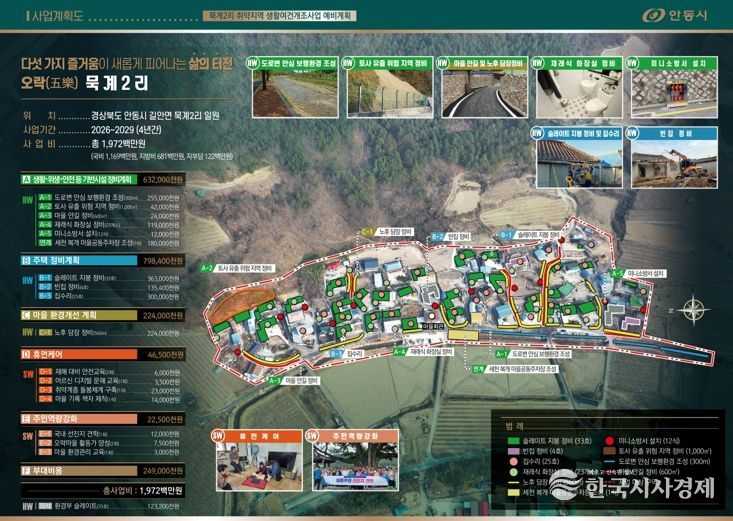Viewport: 733px width, 521px height.
Task: Click the yellow parking lot rectangle on map
Action: (463, 335)
